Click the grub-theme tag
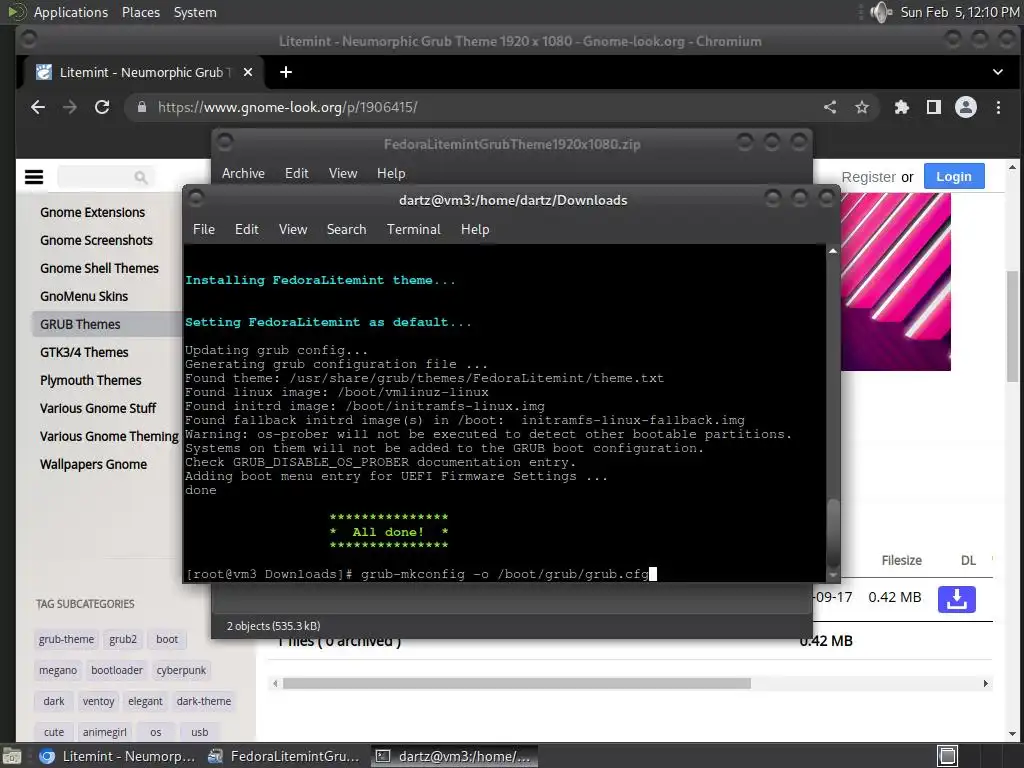 [66, 639]
